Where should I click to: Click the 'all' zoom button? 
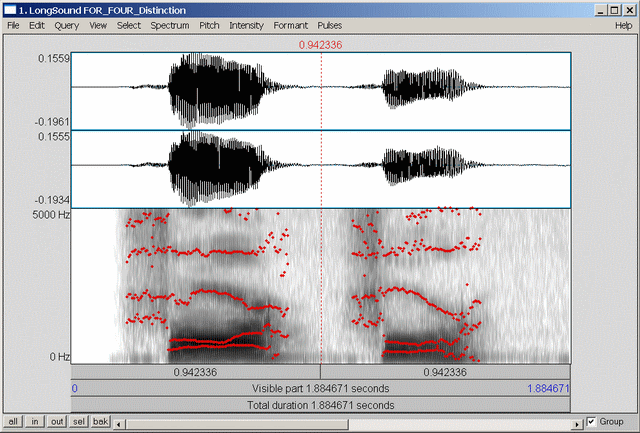point(14,422)
